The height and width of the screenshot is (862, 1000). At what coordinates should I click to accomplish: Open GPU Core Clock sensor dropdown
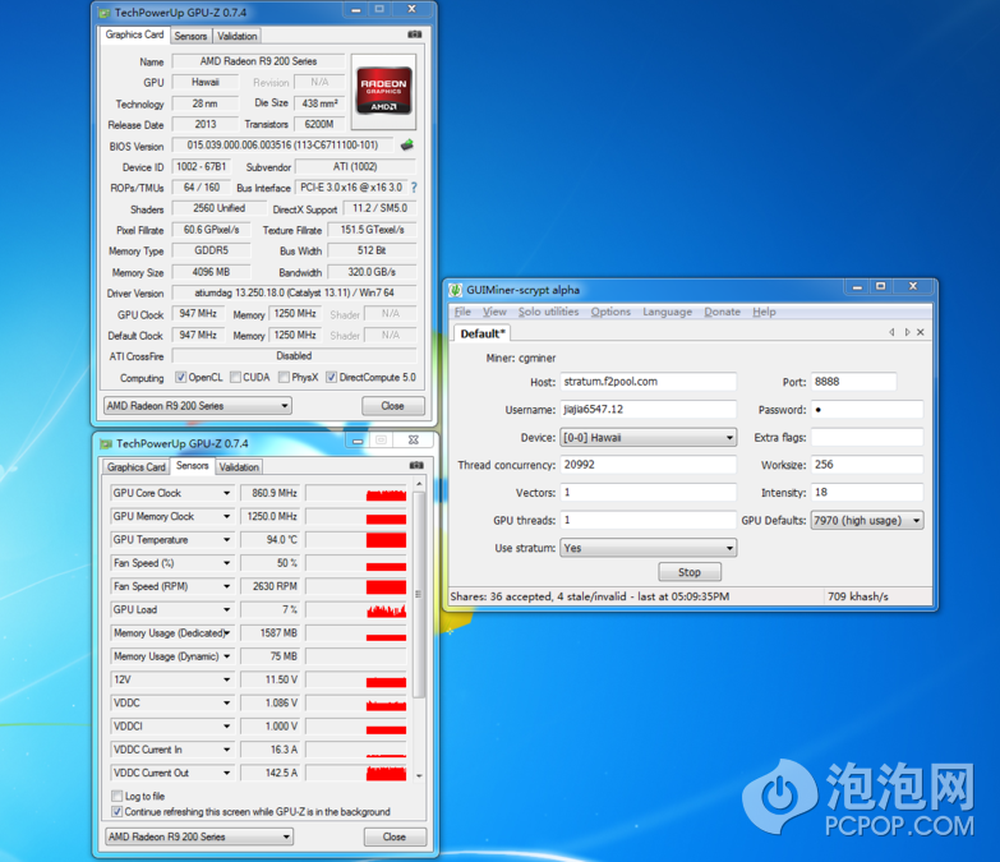point(226,493)
